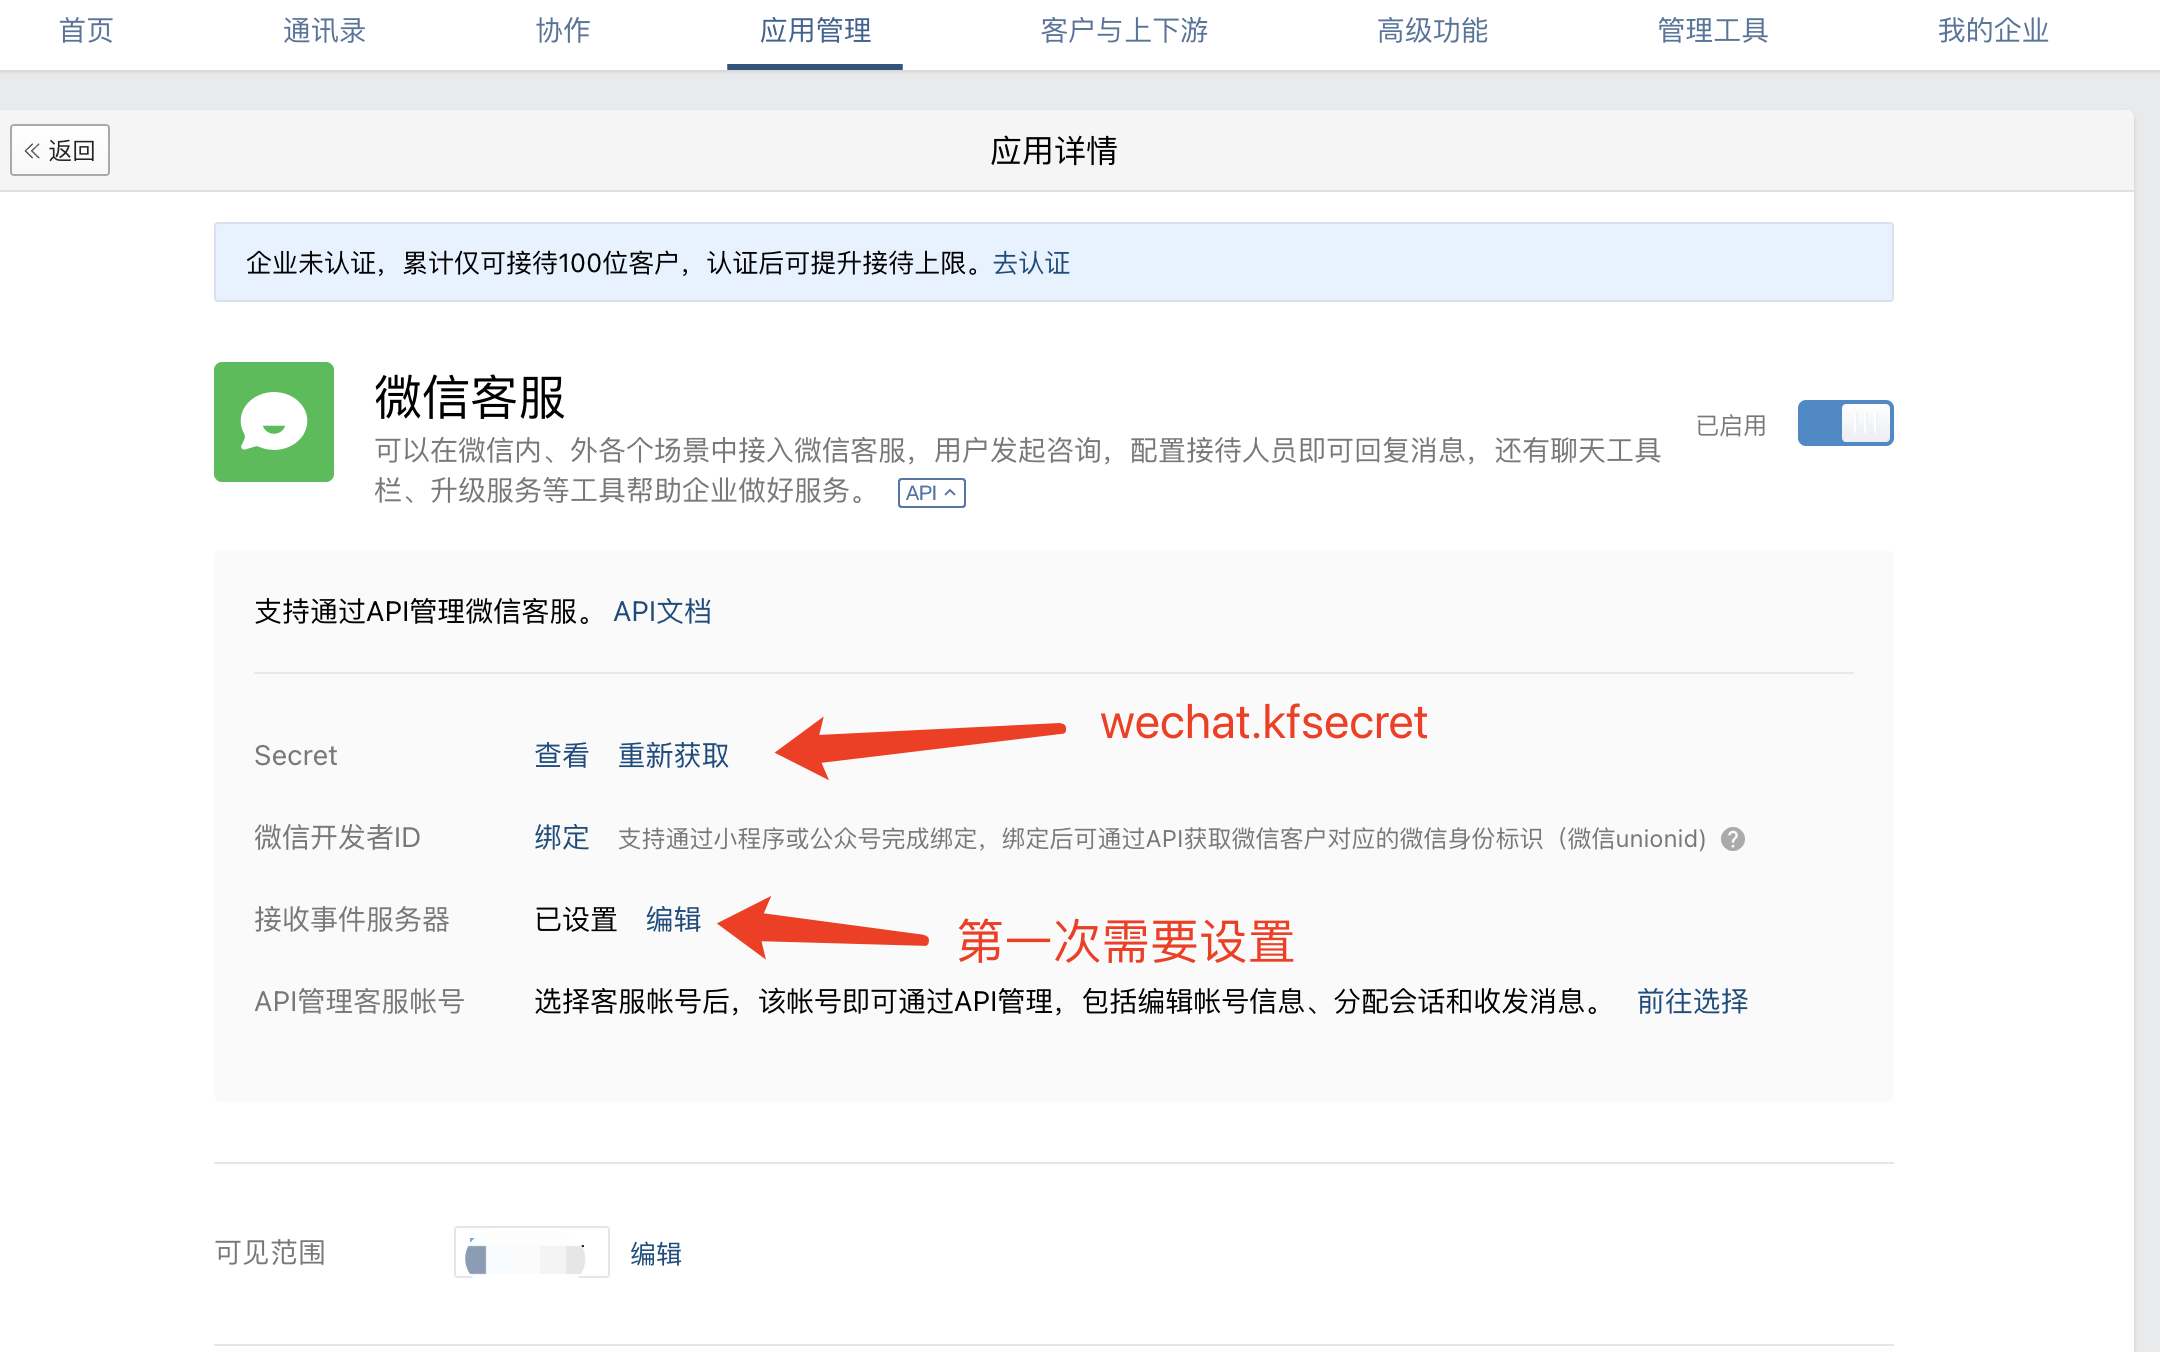Switch to the 通讯录 contacts tab
The height and width of the screenshot is (1352, 2160).
click(324, 31)
